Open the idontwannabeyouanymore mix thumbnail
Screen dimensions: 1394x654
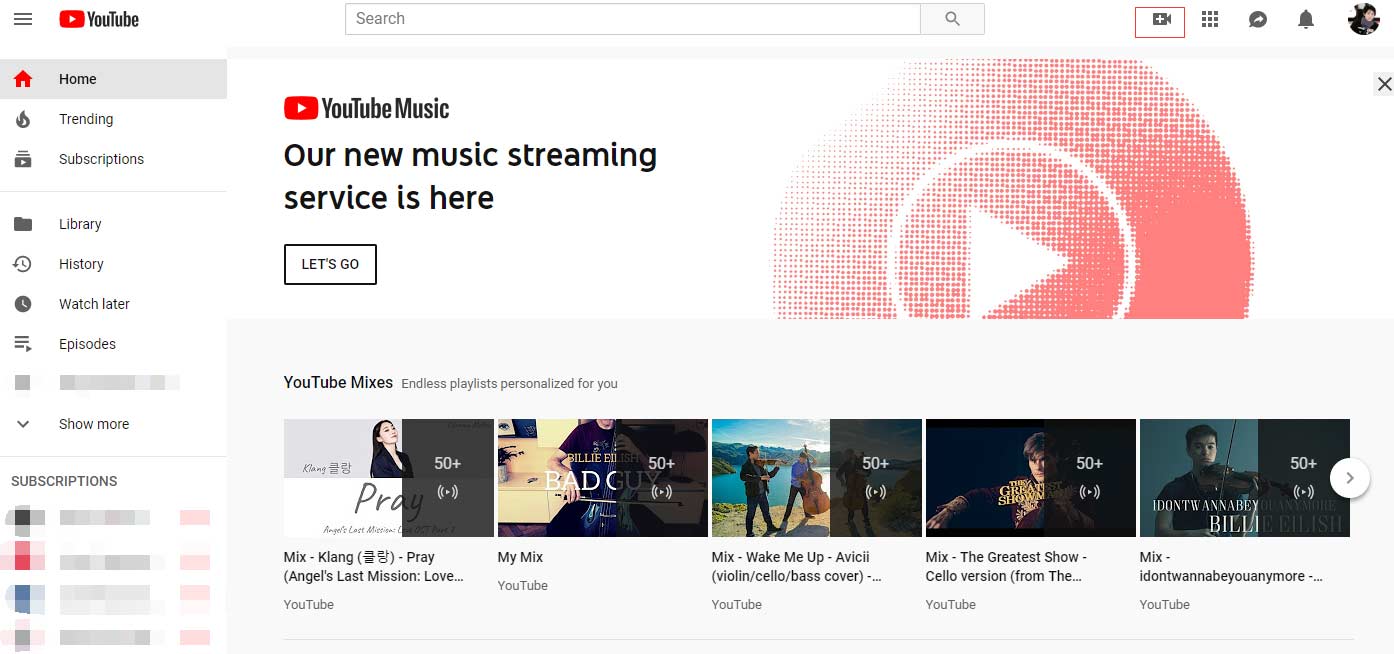tap(1245, 478)
